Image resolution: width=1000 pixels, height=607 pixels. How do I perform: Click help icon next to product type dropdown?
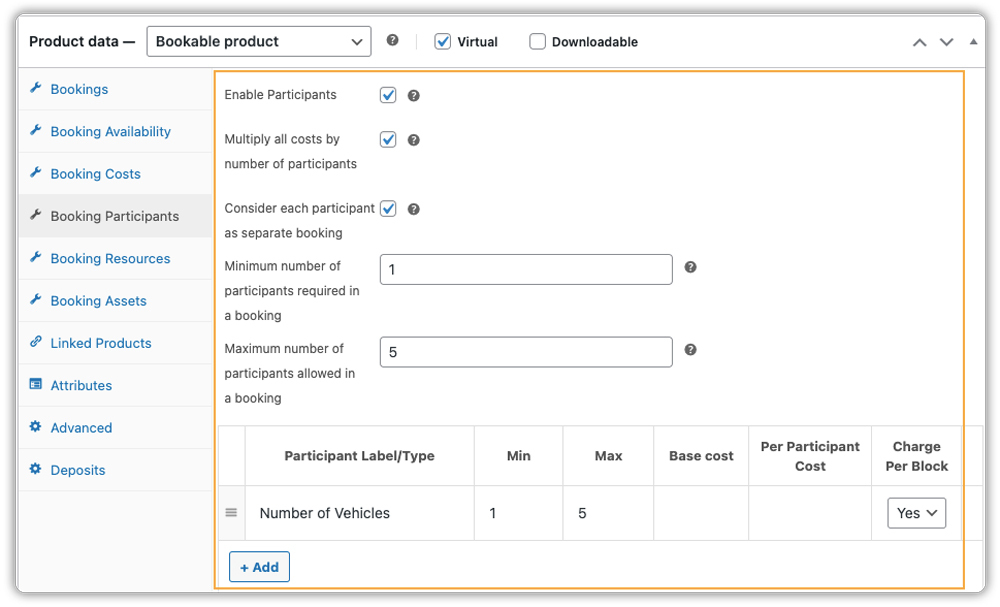(392, 41)
